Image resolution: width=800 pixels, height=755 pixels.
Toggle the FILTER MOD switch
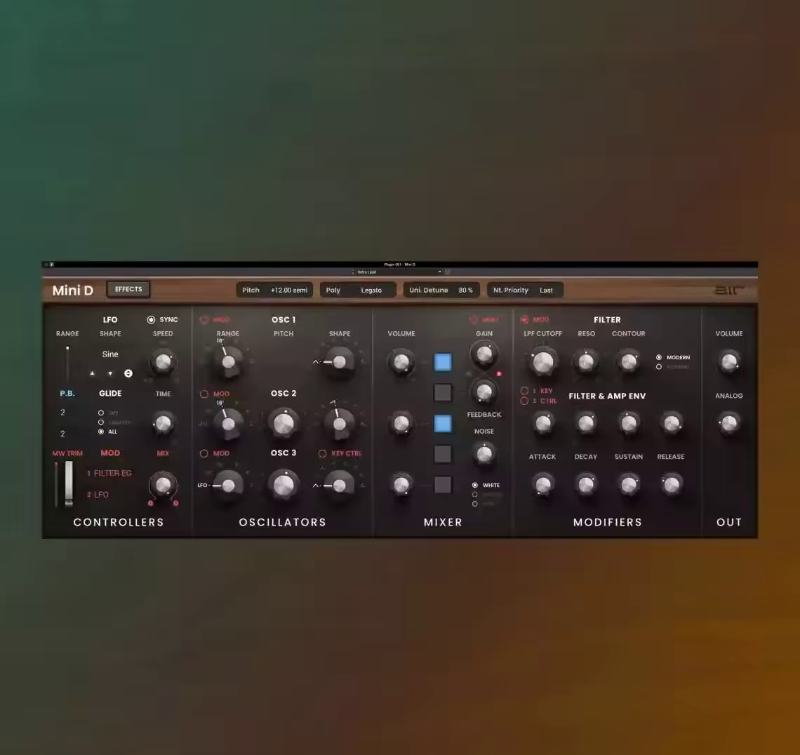[524, 320]
